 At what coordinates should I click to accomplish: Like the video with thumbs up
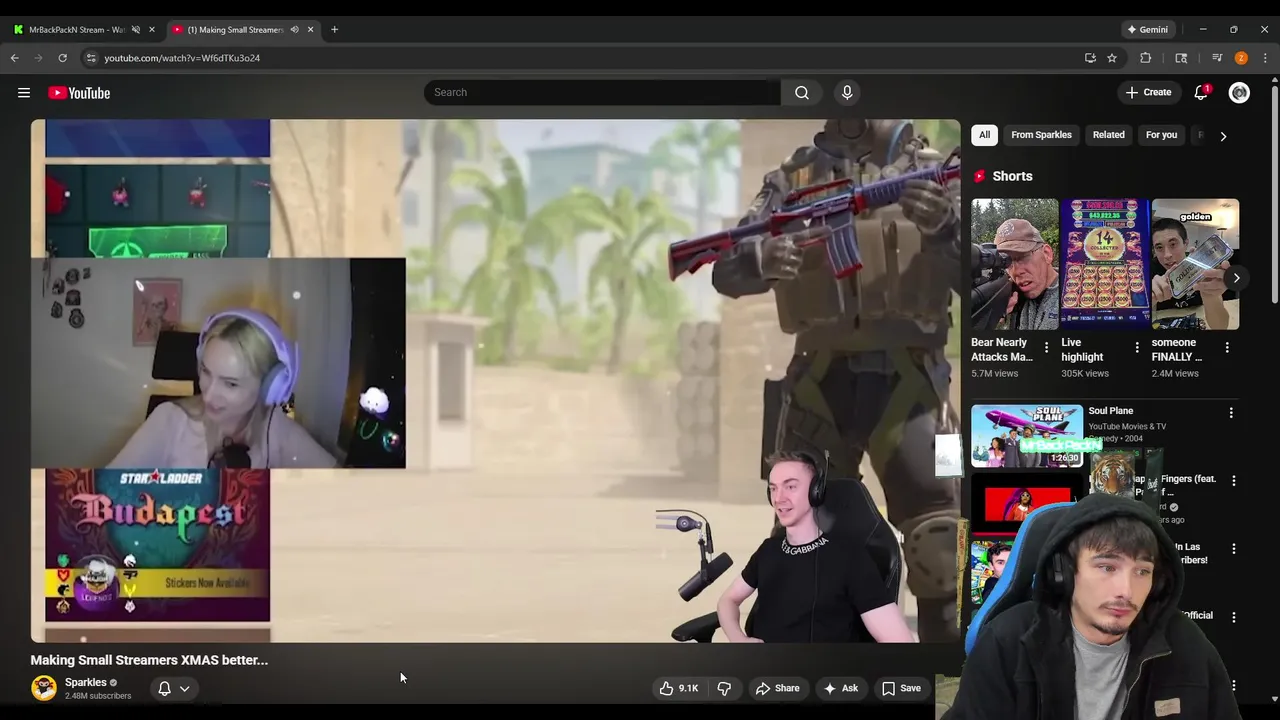click(678, 688)
